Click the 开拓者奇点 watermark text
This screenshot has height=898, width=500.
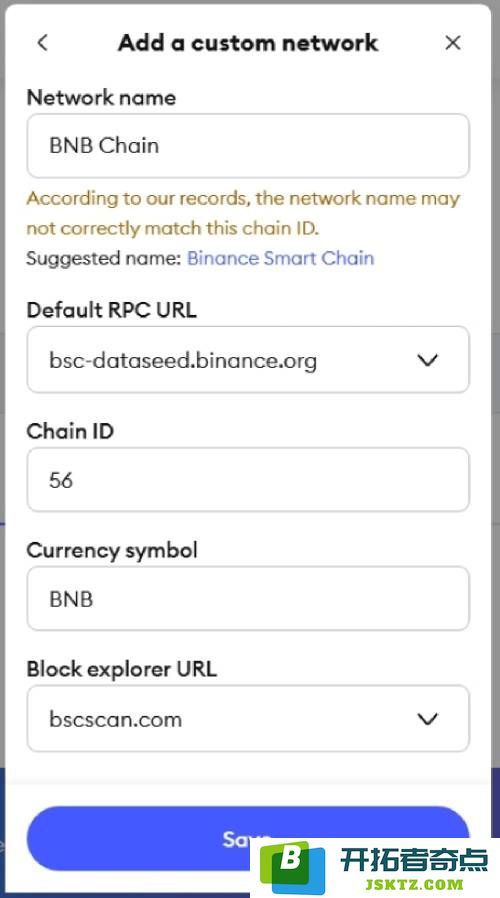pos(415,859)
